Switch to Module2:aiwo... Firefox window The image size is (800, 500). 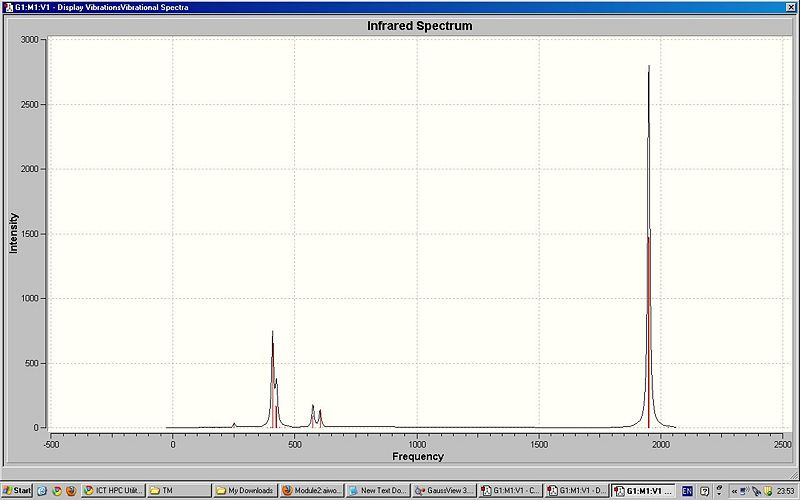point(312,491)
